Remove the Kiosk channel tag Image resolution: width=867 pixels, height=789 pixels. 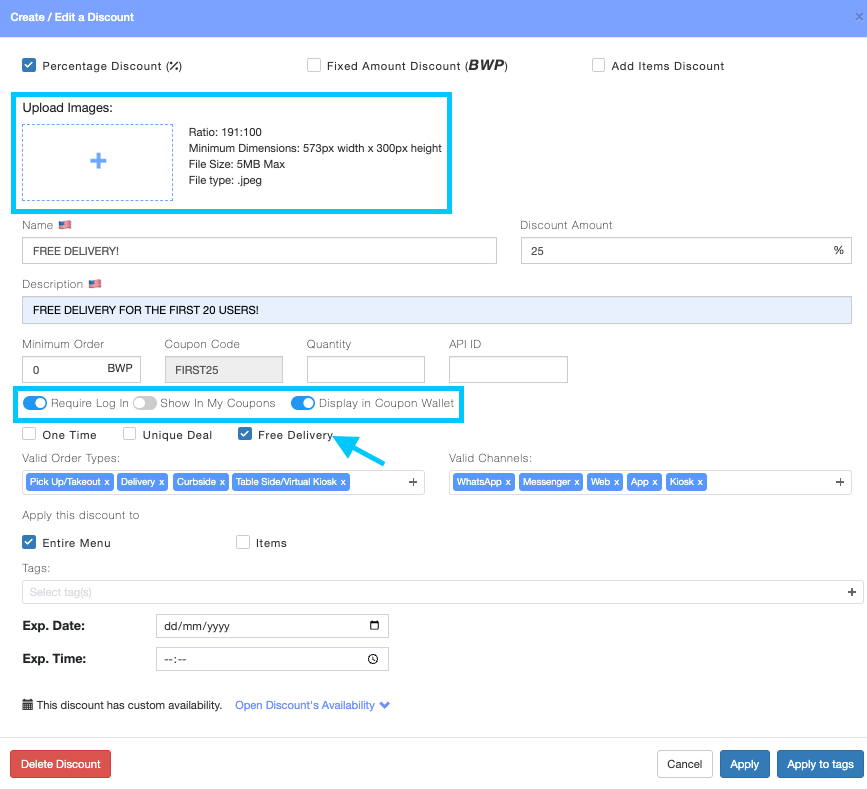pos(700,482)
